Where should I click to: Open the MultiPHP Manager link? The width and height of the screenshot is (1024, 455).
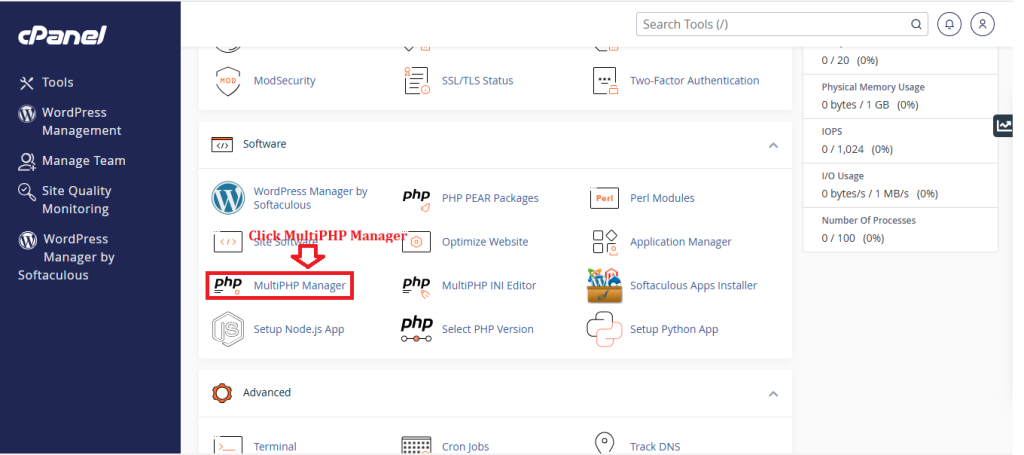tap(299, 286)
